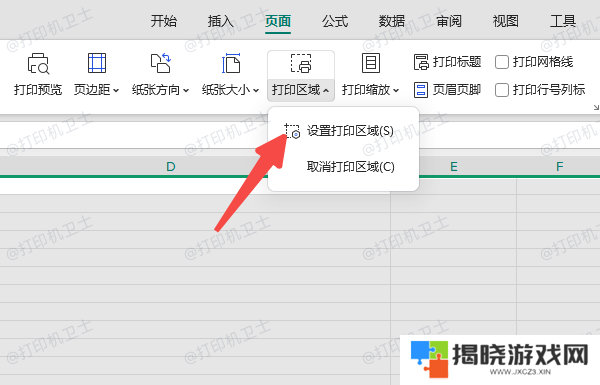This screenshot has height=385, width=600.
Task: Click the paper orientation (纸张方向) icon
Action: [x=160, y=63]
